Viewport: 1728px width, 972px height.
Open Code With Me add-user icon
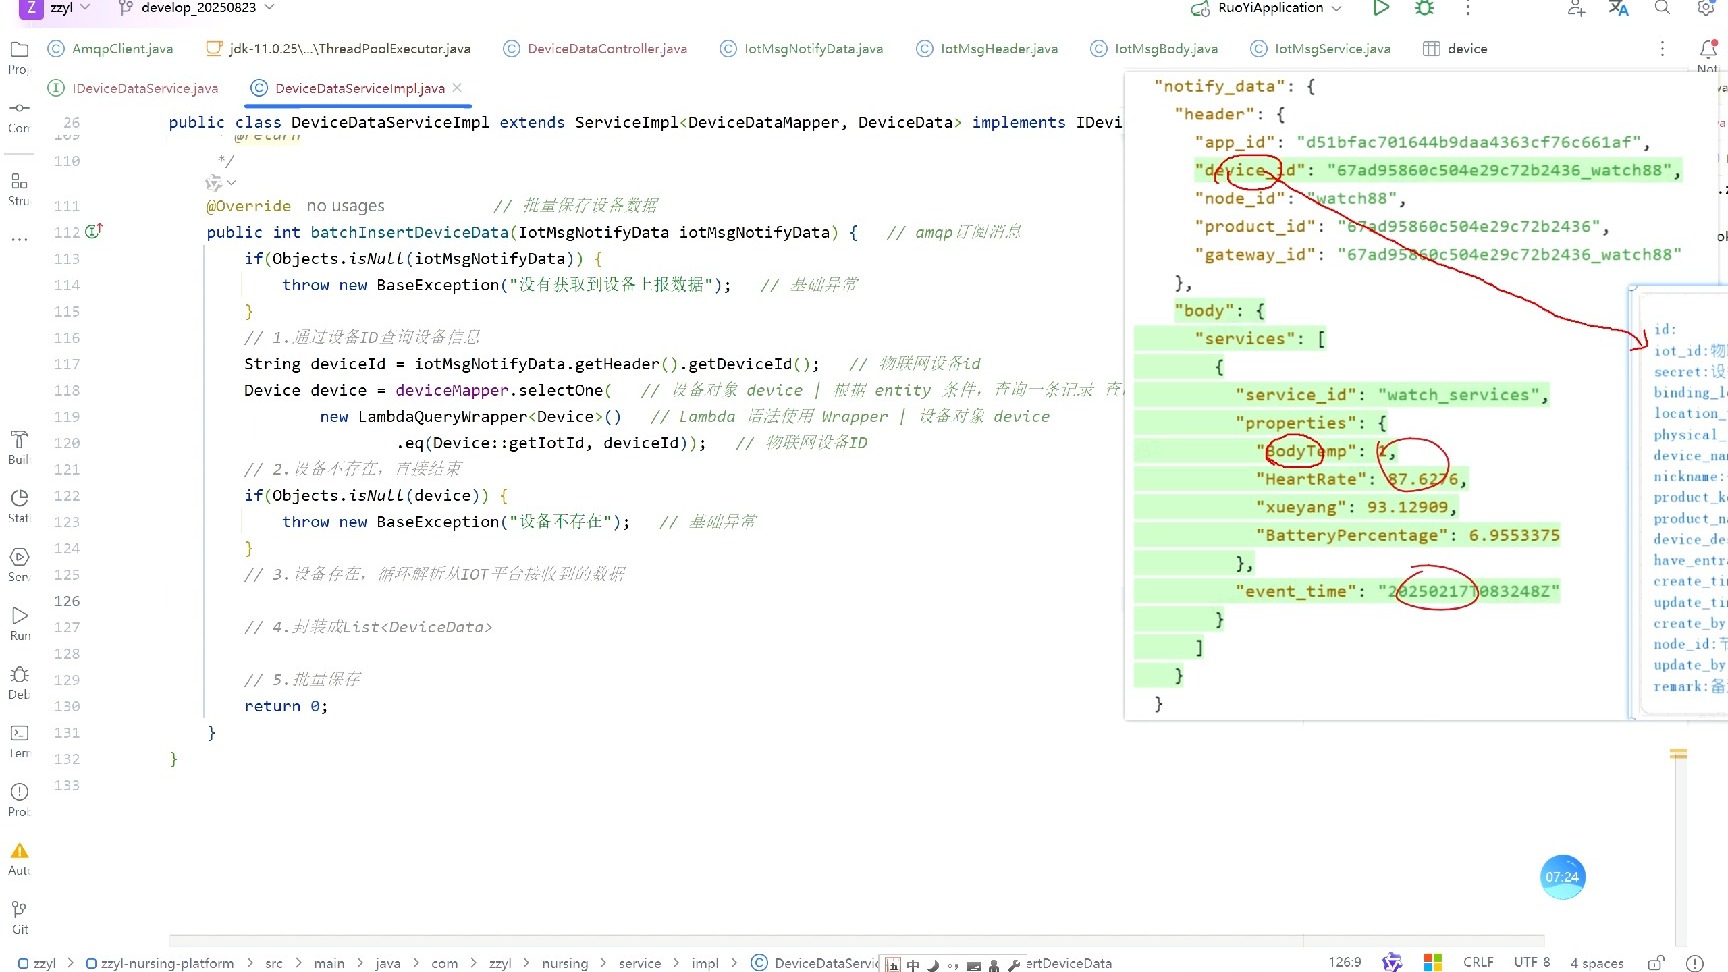click(1576, 8)
